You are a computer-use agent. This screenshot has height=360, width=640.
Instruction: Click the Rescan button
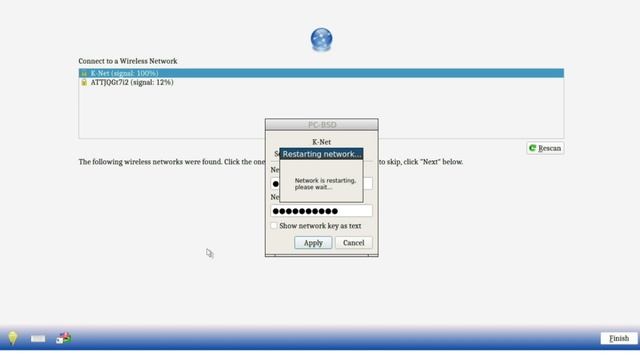[545, 148]
